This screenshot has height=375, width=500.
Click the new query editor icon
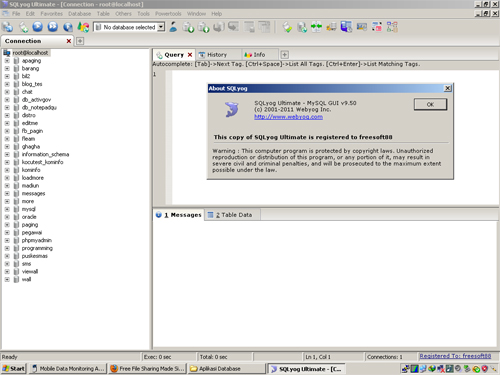click(23, 27)
